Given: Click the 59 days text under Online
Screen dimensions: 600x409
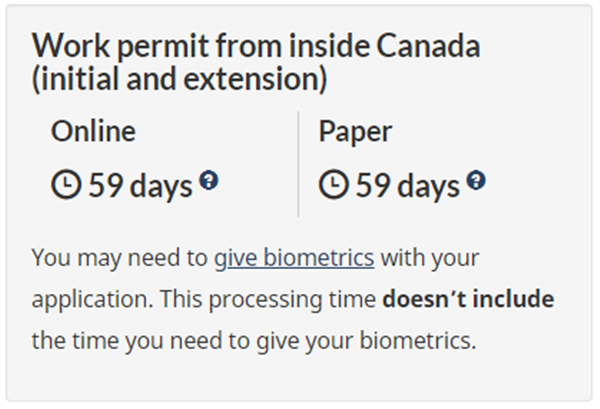Looking at the screenshot, I should pyautogui.click(x=140, y=186).
